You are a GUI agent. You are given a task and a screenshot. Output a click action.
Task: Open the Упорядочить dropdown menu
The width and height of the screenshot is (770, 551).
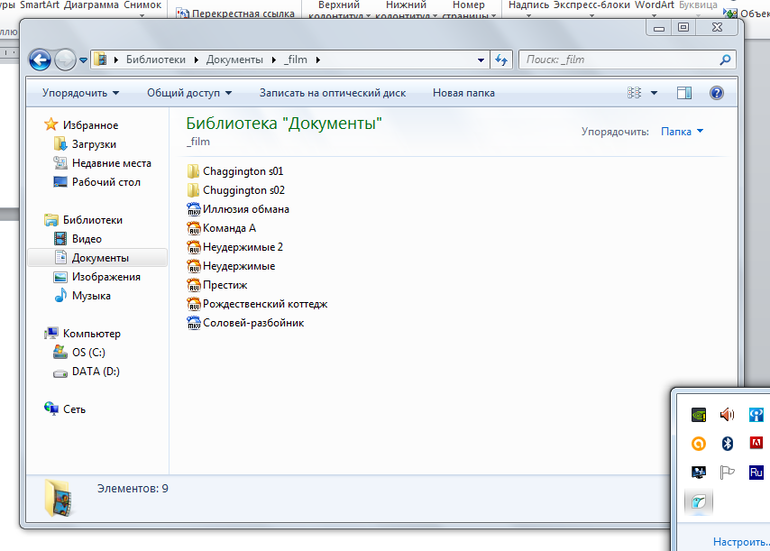[80, 93]
